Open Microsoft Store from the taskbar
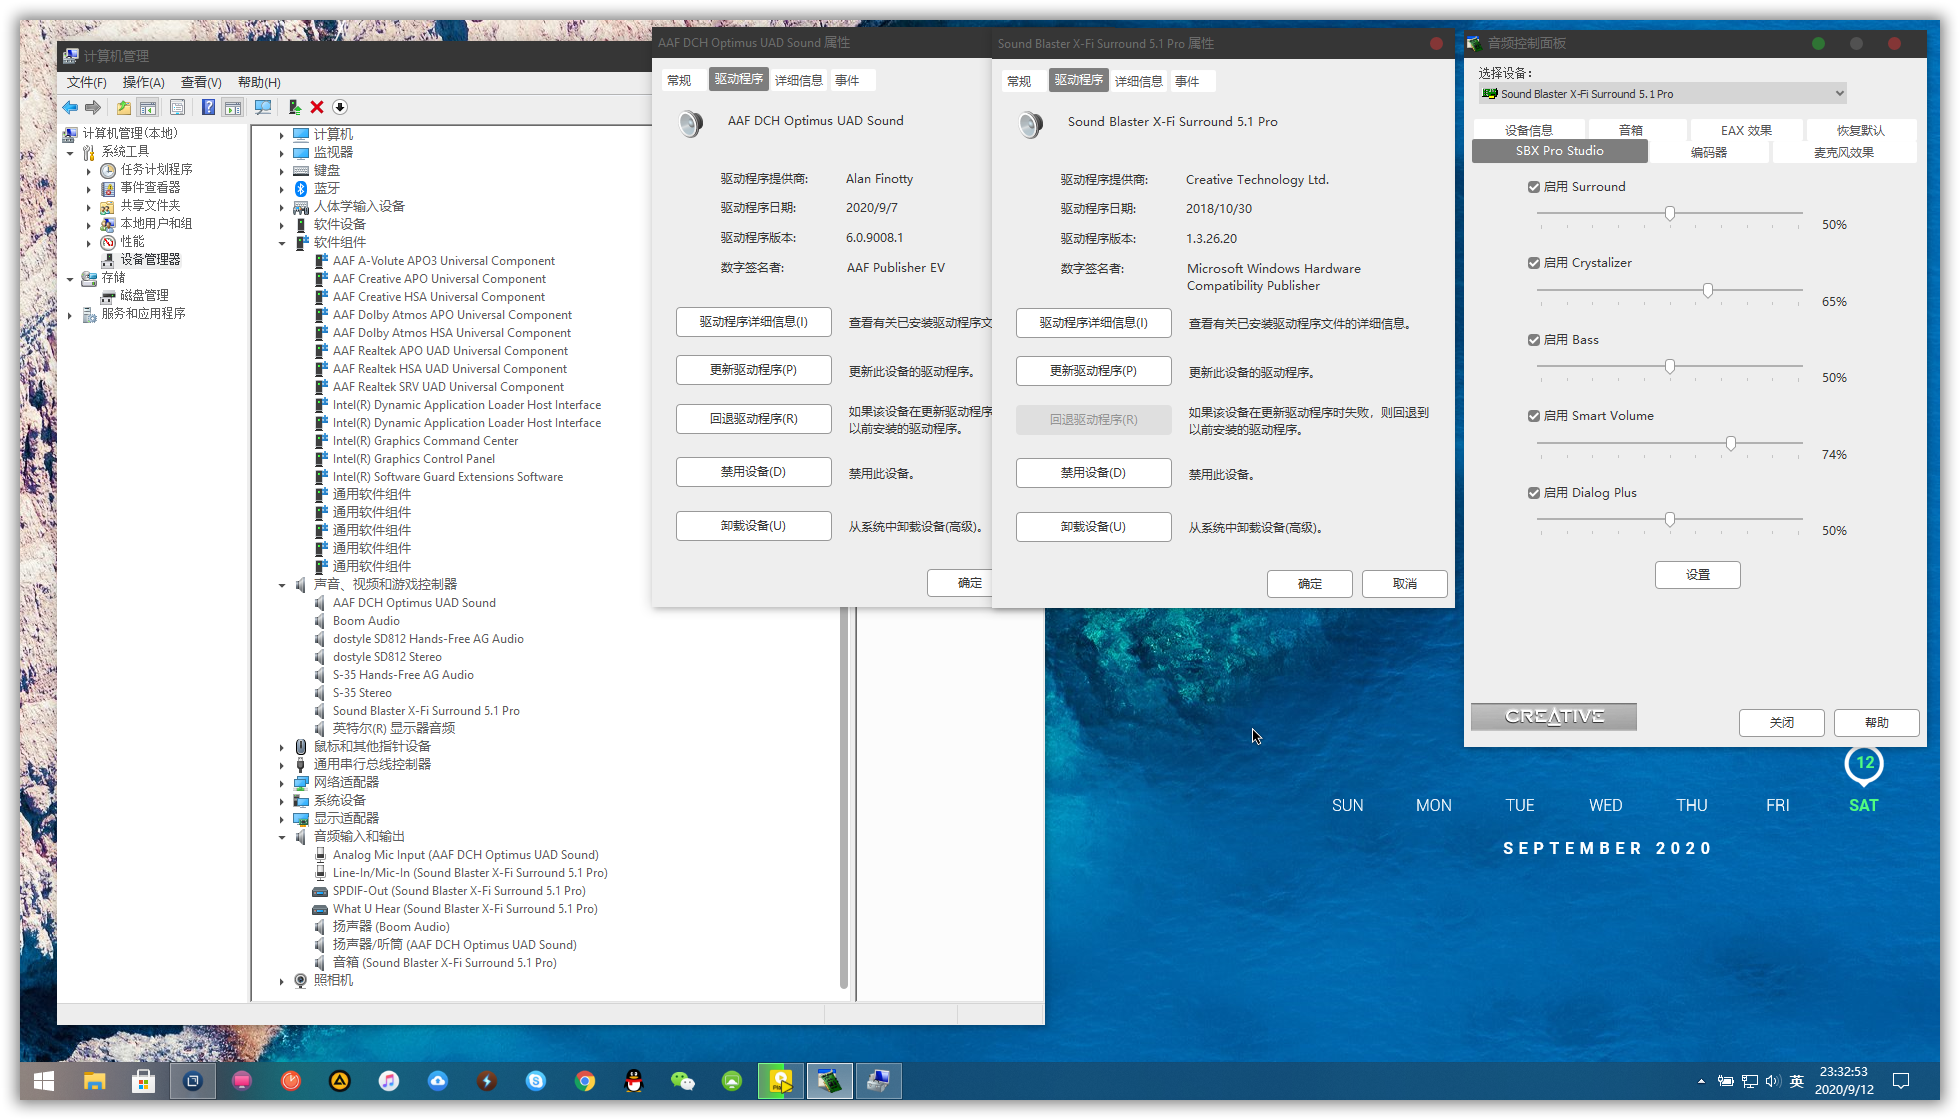The width and height of the screenshot is (1960, 1120). pyautogui.click(x=143, y=1081)
